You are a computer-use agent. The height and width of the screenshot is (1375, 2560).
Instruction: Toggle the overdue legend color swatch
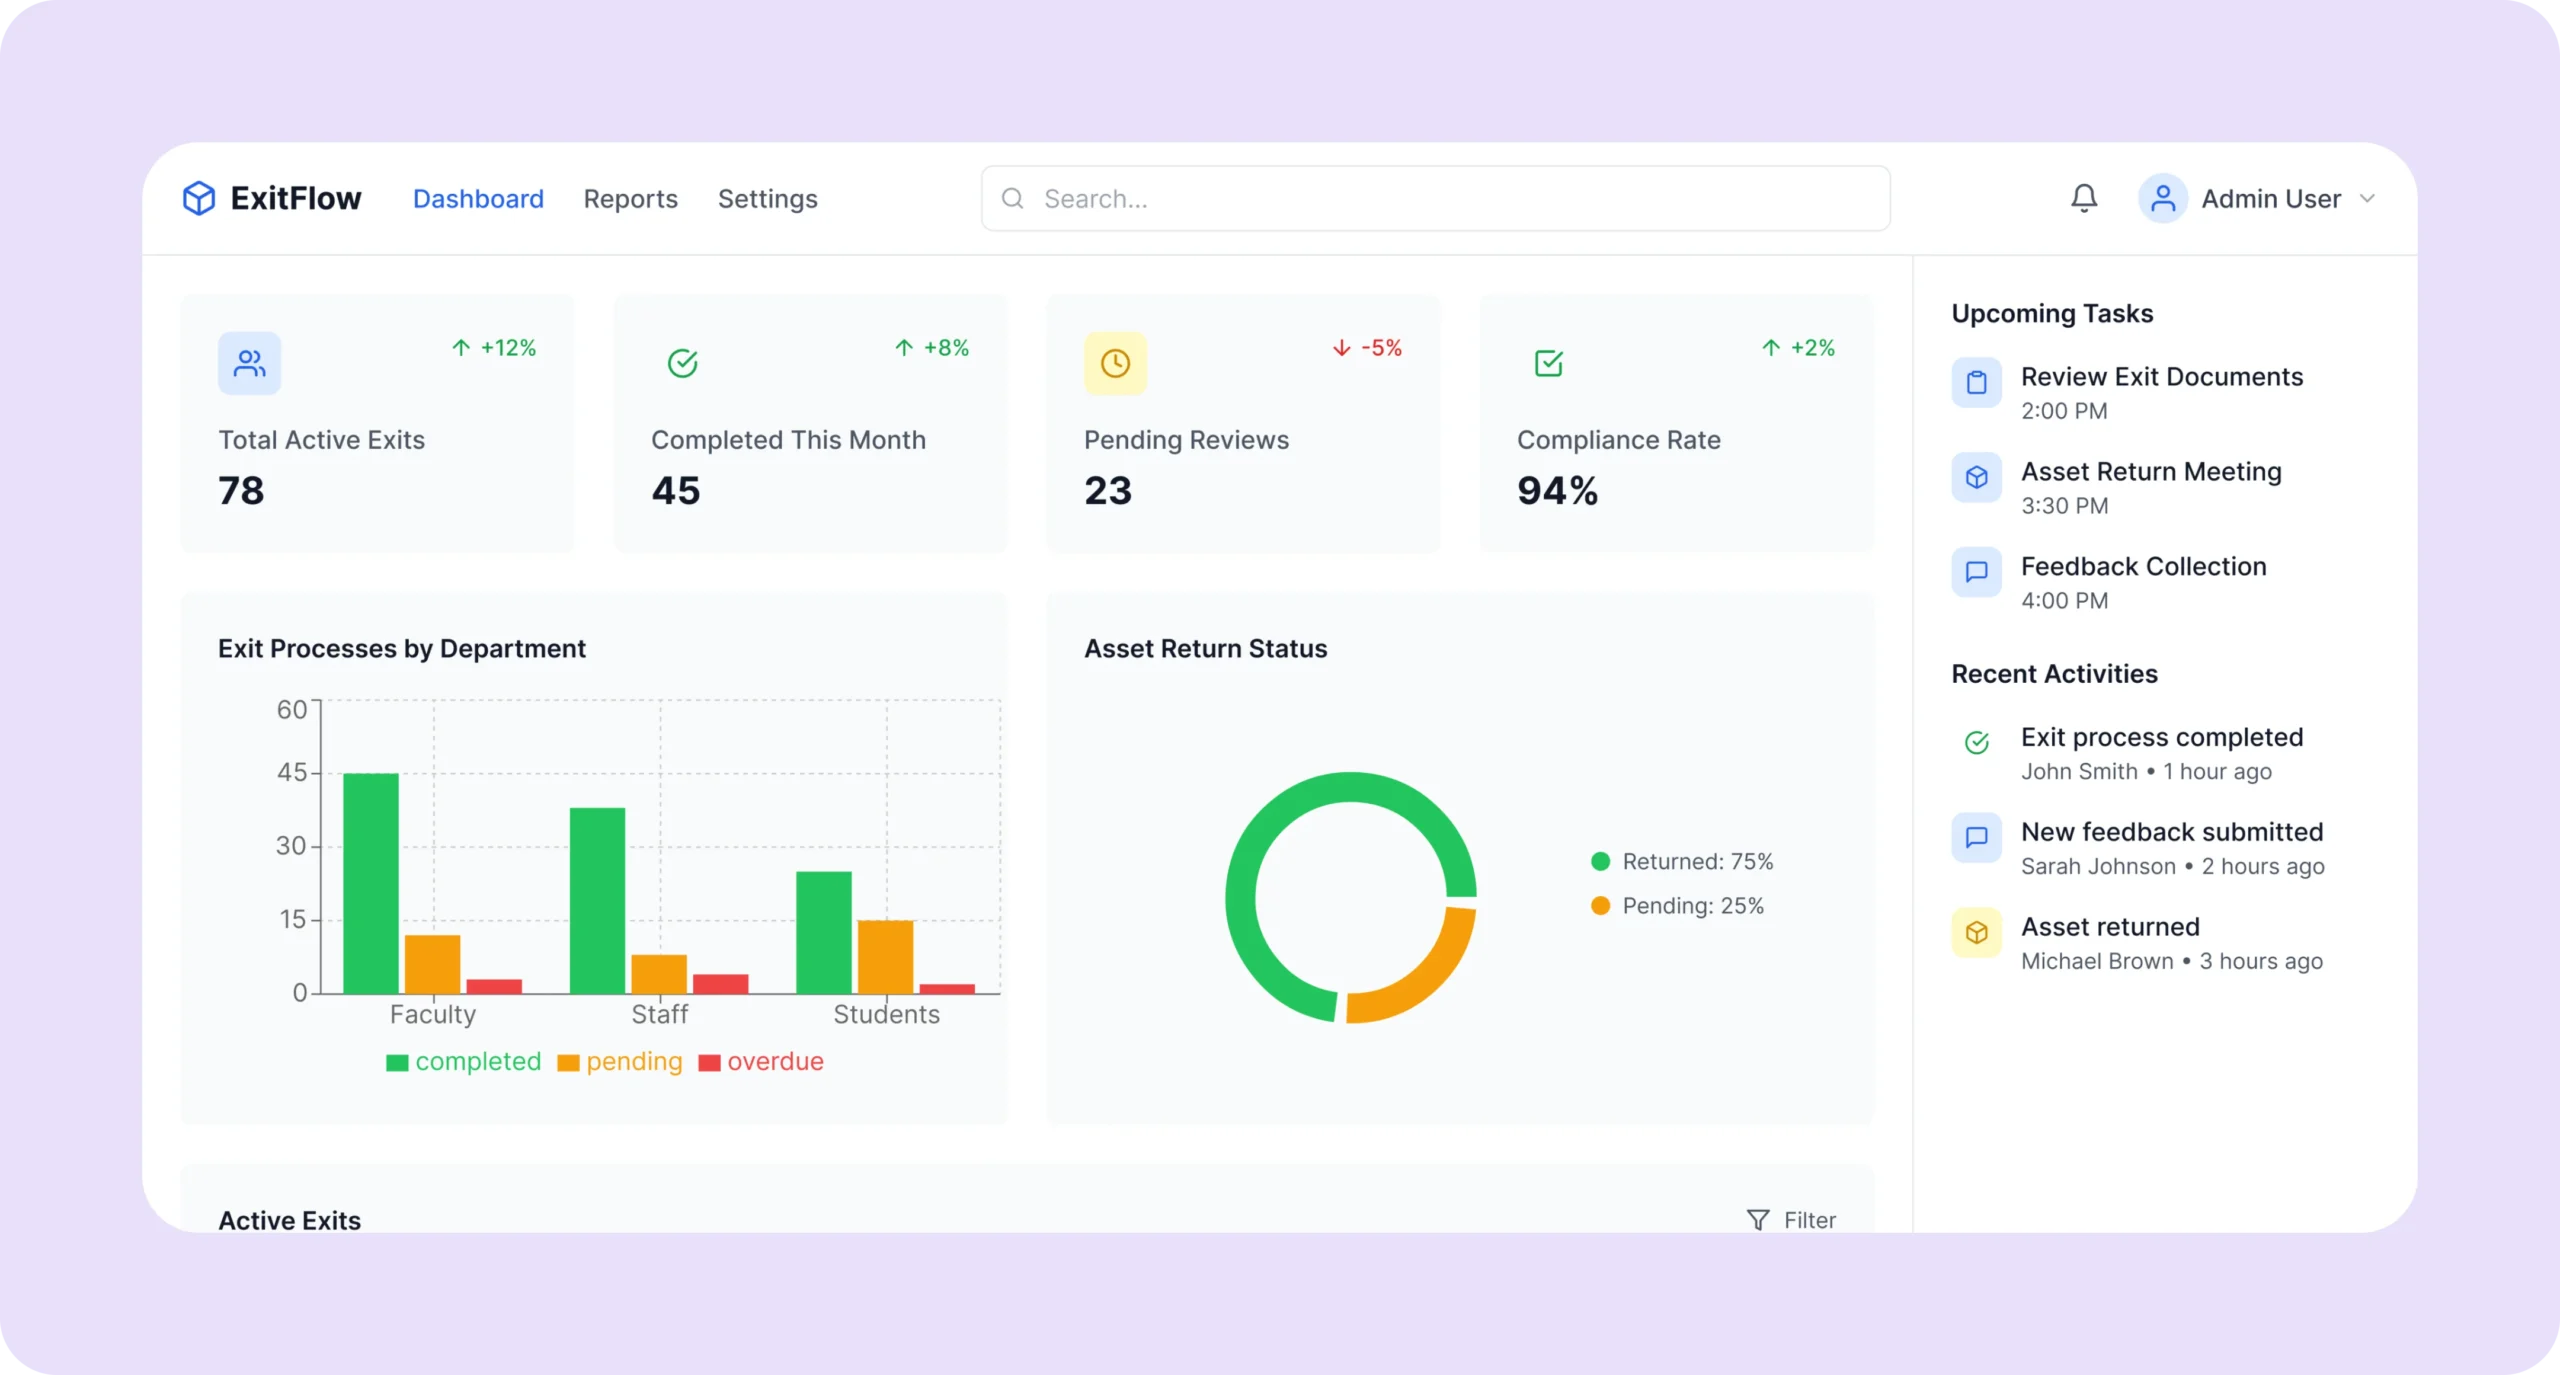709,1062
